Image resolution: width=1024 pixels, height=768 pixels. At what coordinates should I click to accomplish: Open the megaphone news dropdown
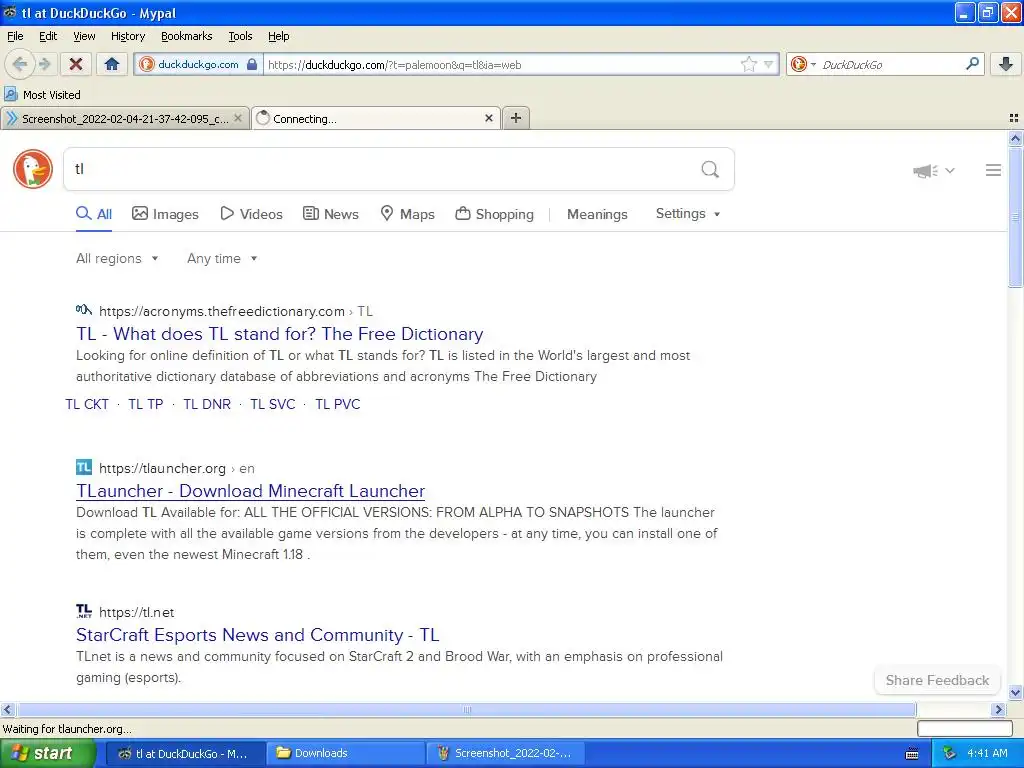(x=934, y=170)
